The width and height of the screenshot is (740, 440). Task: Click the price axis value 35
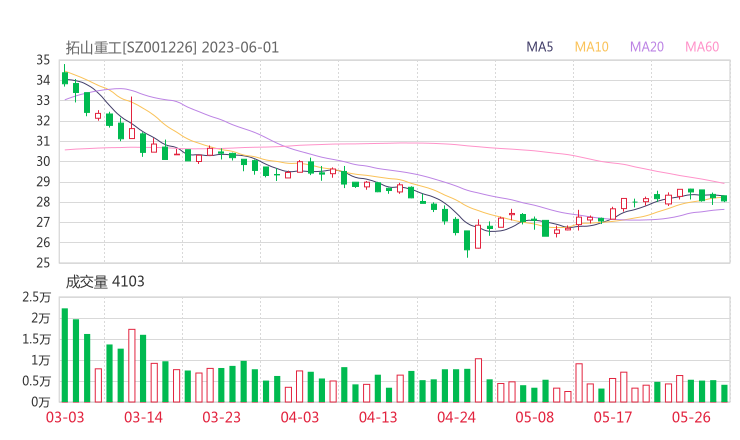[x=43, y=60]
